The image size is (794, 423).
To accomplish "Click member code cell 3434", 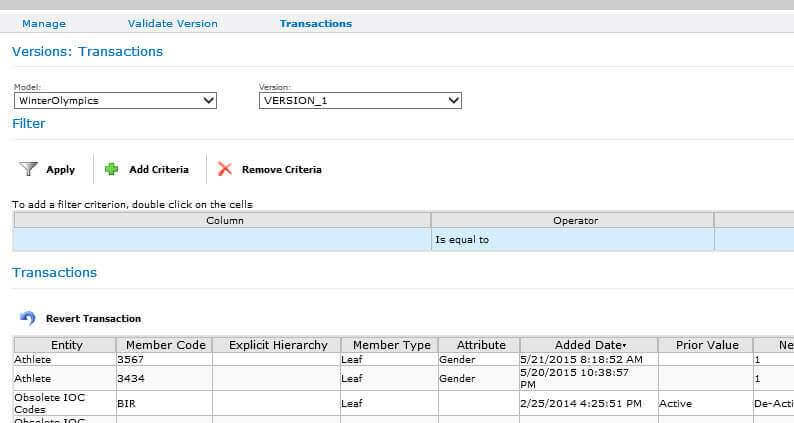I will pos(165,378).
